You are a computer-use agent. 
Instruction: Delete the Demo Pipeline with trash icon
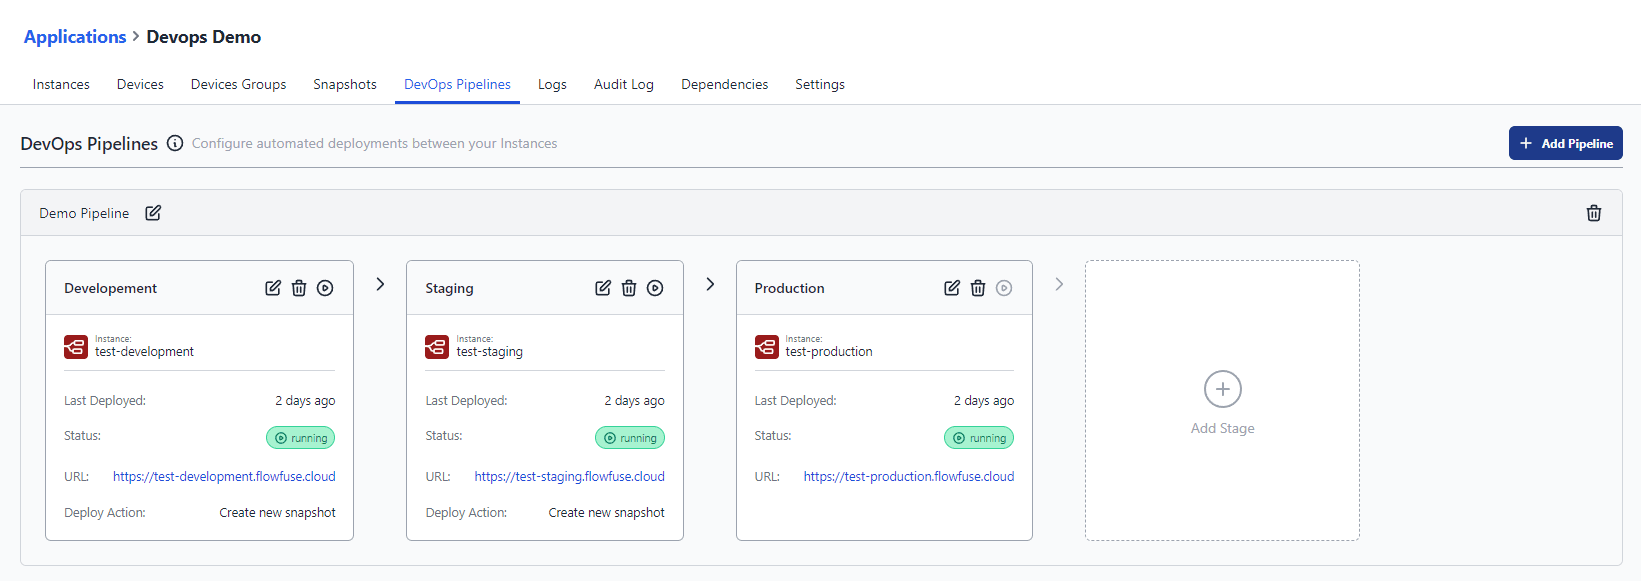click(1593, 213)
